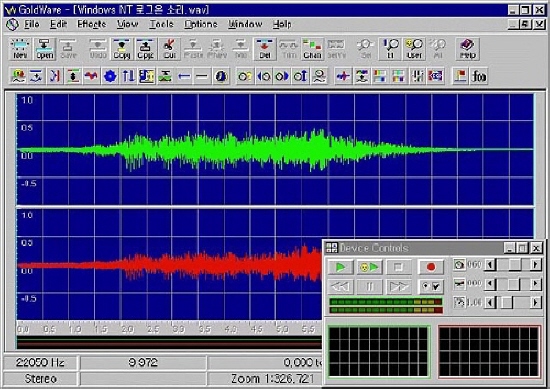Image resolution: width=550 pixels, height=389 pixels.
Task: Open the Tools menu
Action: click(x=161, y=24)
